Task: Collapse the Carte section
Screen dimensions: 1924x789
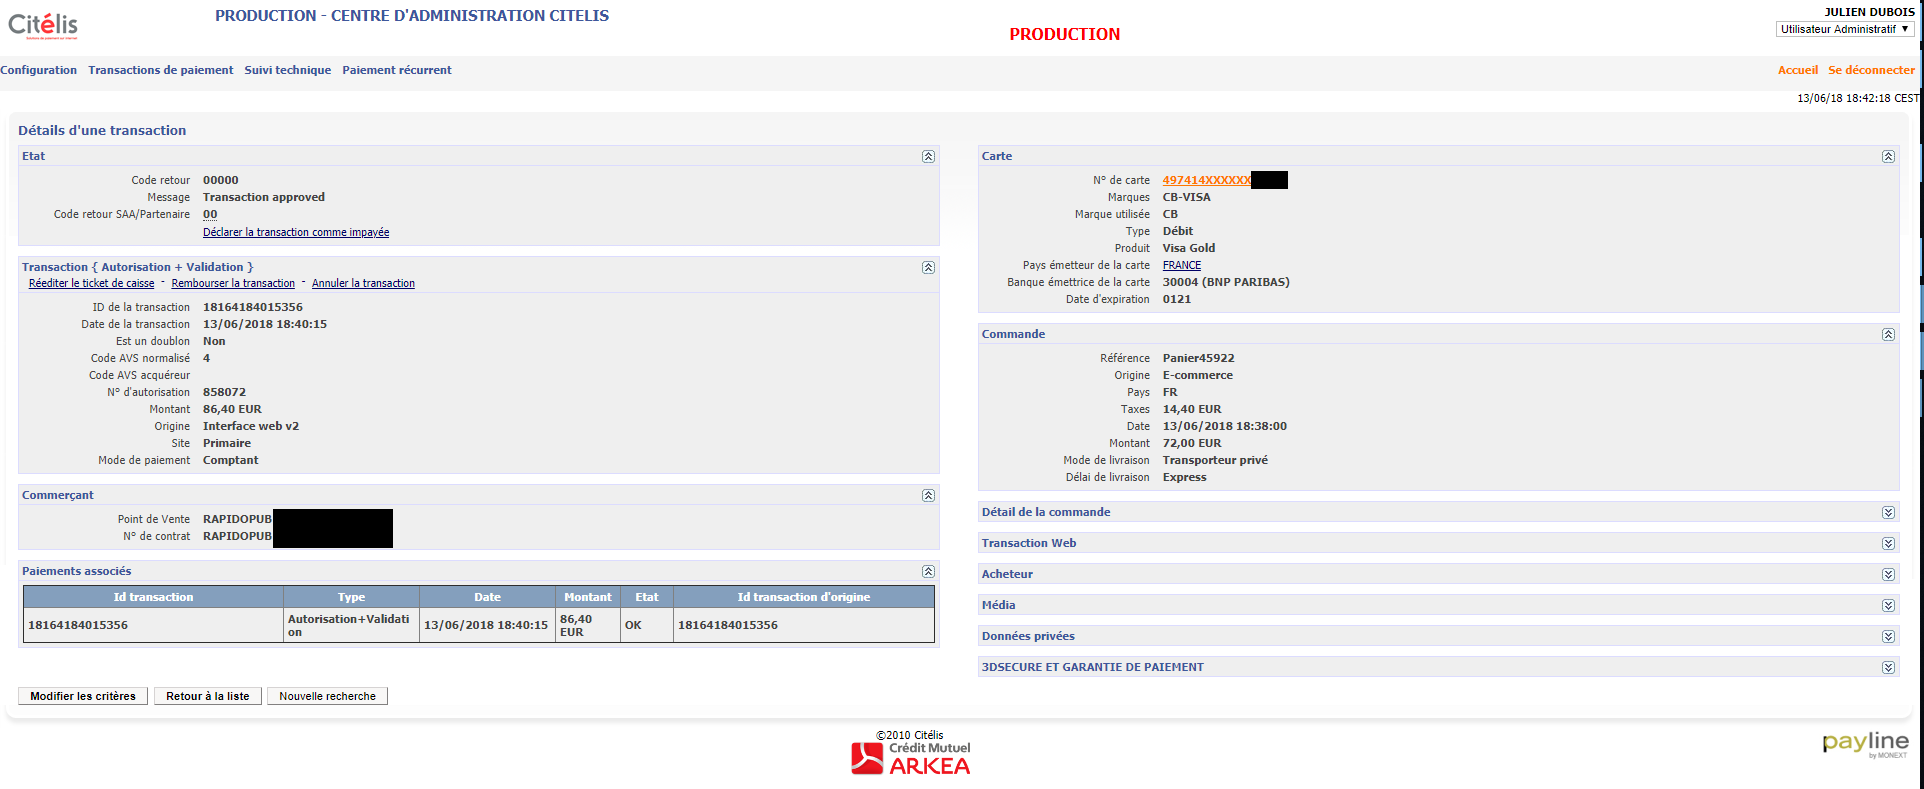Action: coord(1888,156)
